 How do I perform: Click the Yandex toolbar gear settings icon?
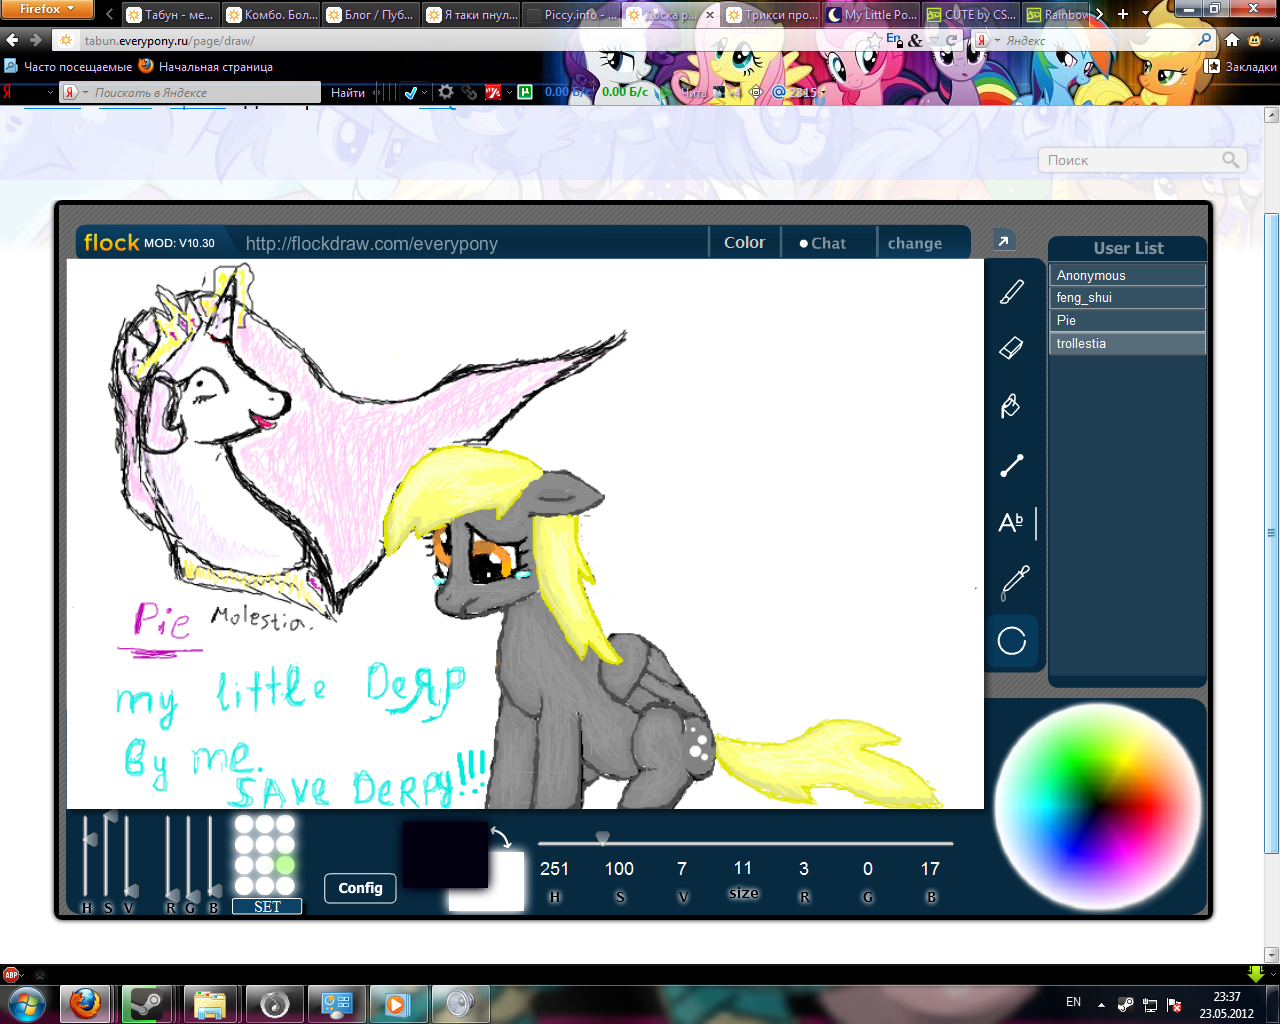[446, 92]
